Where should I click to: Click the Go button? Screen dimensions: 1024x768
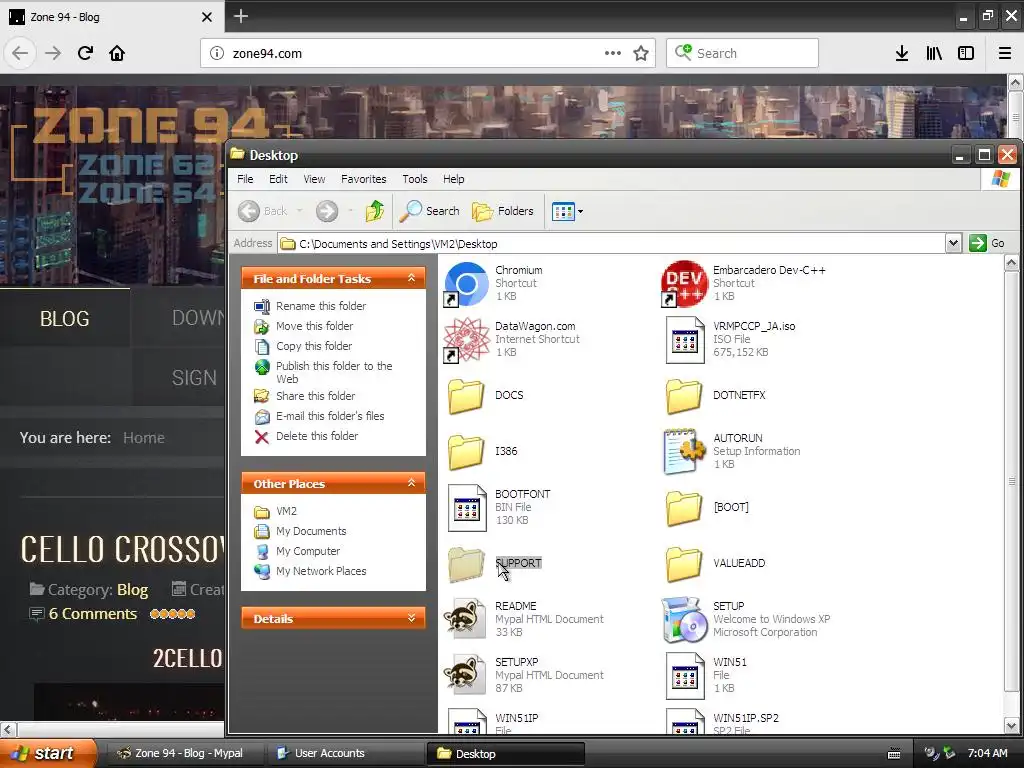pyautogui.click(x=987, y=244)
